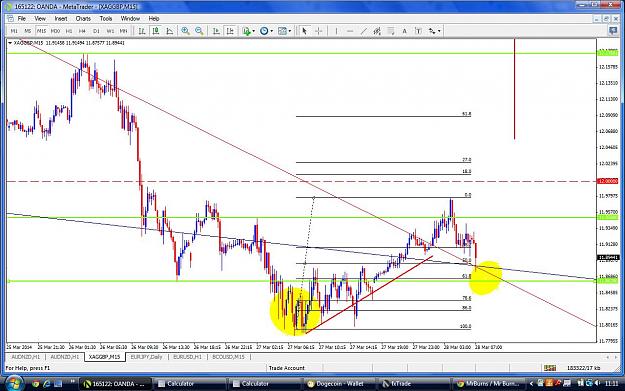Open the arrows objects dropdown
The width and height of the screenshot is (625, 391).
pyautogui.click(x=434, y=31)
